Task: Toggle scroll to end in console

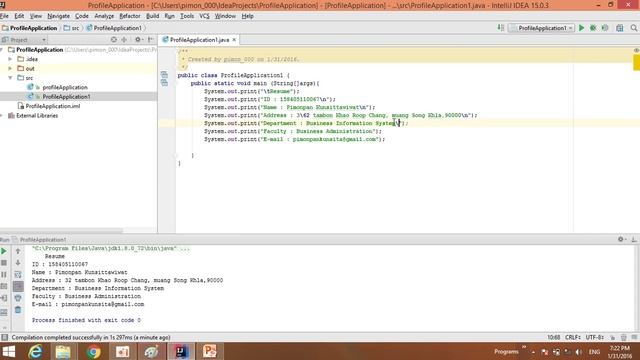Action: 18,287
